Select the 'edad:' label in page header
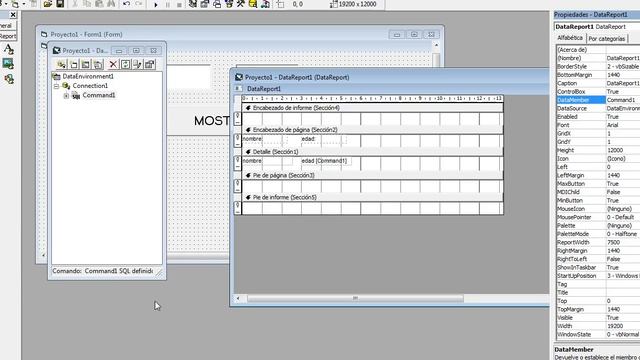 coord(324,139)
